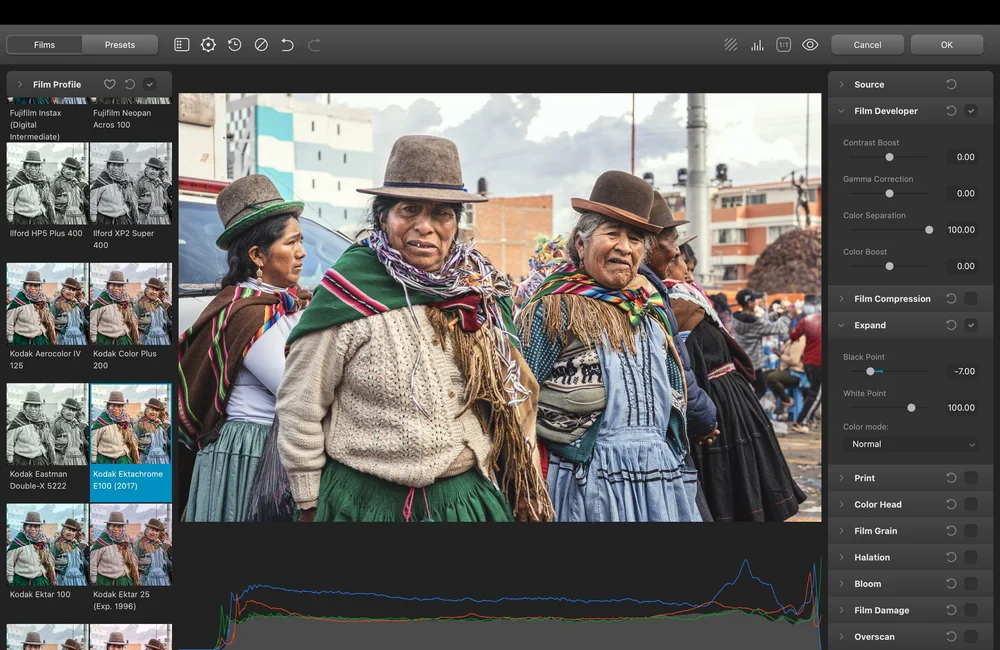The image size is (1000, 650).
Task: Click the Black Point slider handle
Action: pyautogui.click(x=870, y=371)
